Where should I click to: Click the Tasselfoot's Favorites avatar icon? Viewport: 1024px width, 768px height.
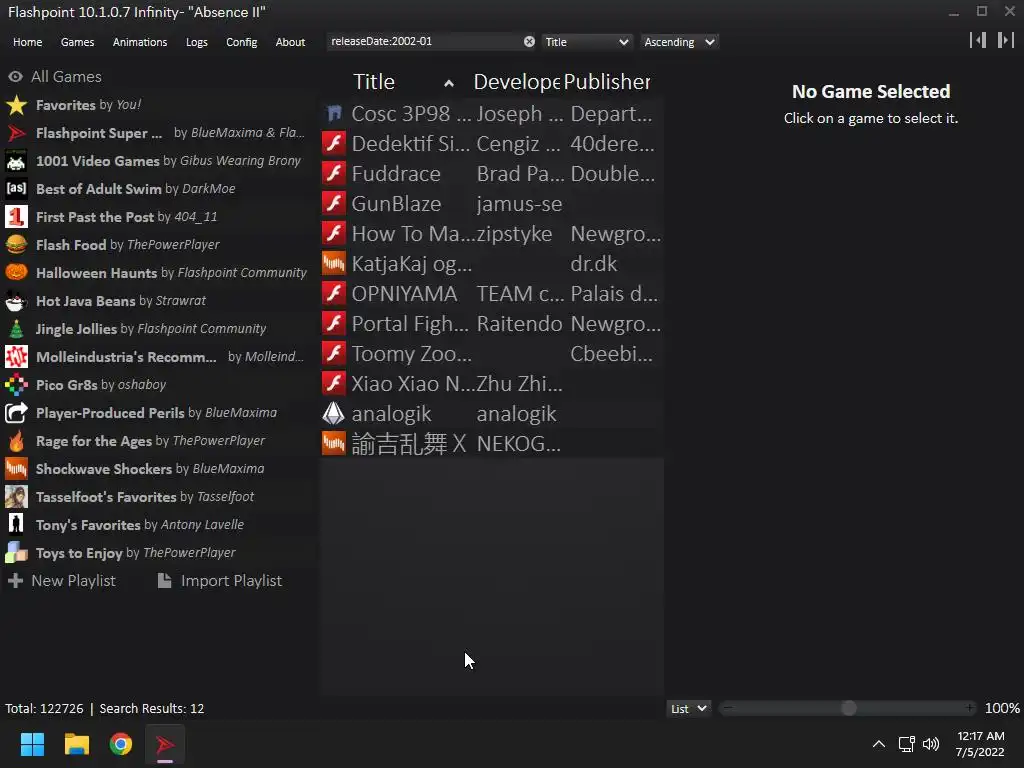point(16,497)
